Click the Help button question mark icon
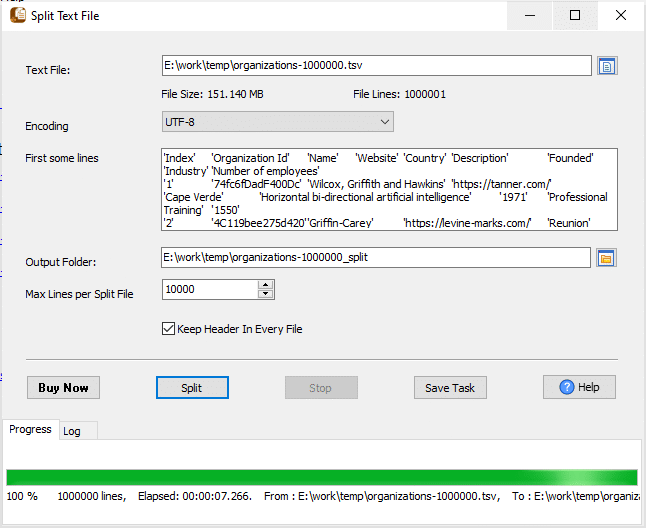 pyautogui.click(x=566, y=387)
